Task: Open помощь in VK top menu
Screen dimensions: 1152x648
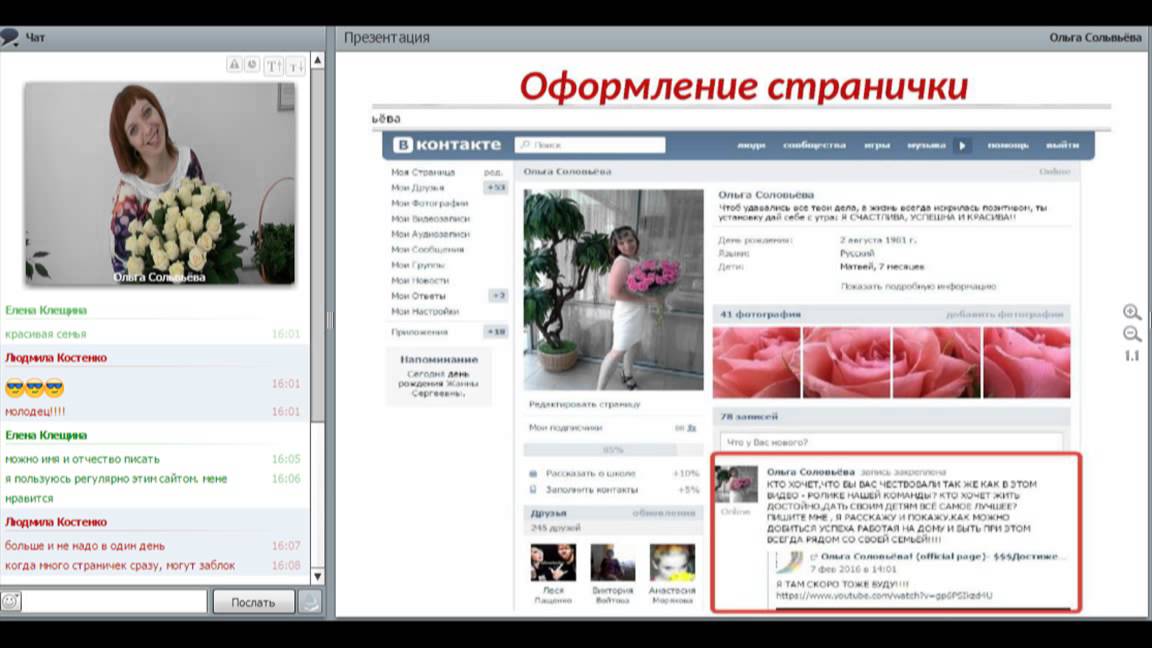Action: coord(1008,145)
